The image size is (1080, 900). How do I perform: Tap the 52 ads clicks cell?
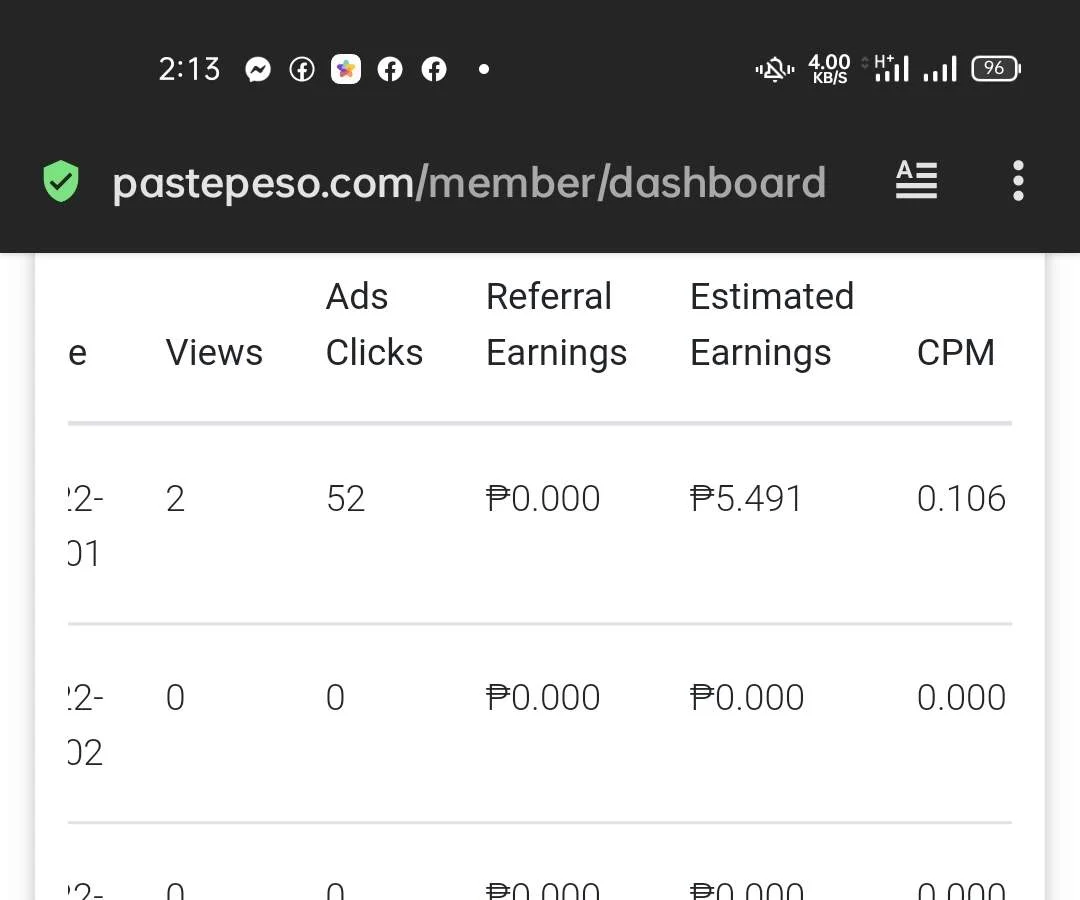coord(345,499)
